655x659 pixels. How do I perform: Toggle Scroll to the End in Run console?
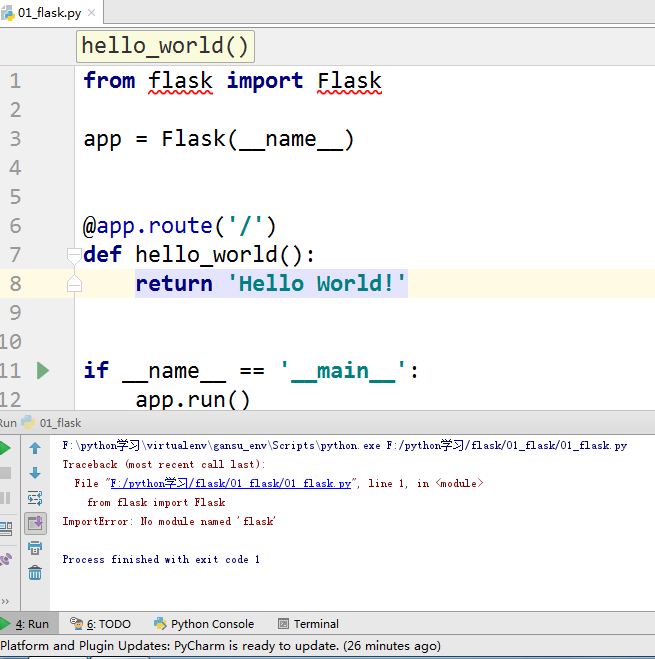[x=35, y=523]
